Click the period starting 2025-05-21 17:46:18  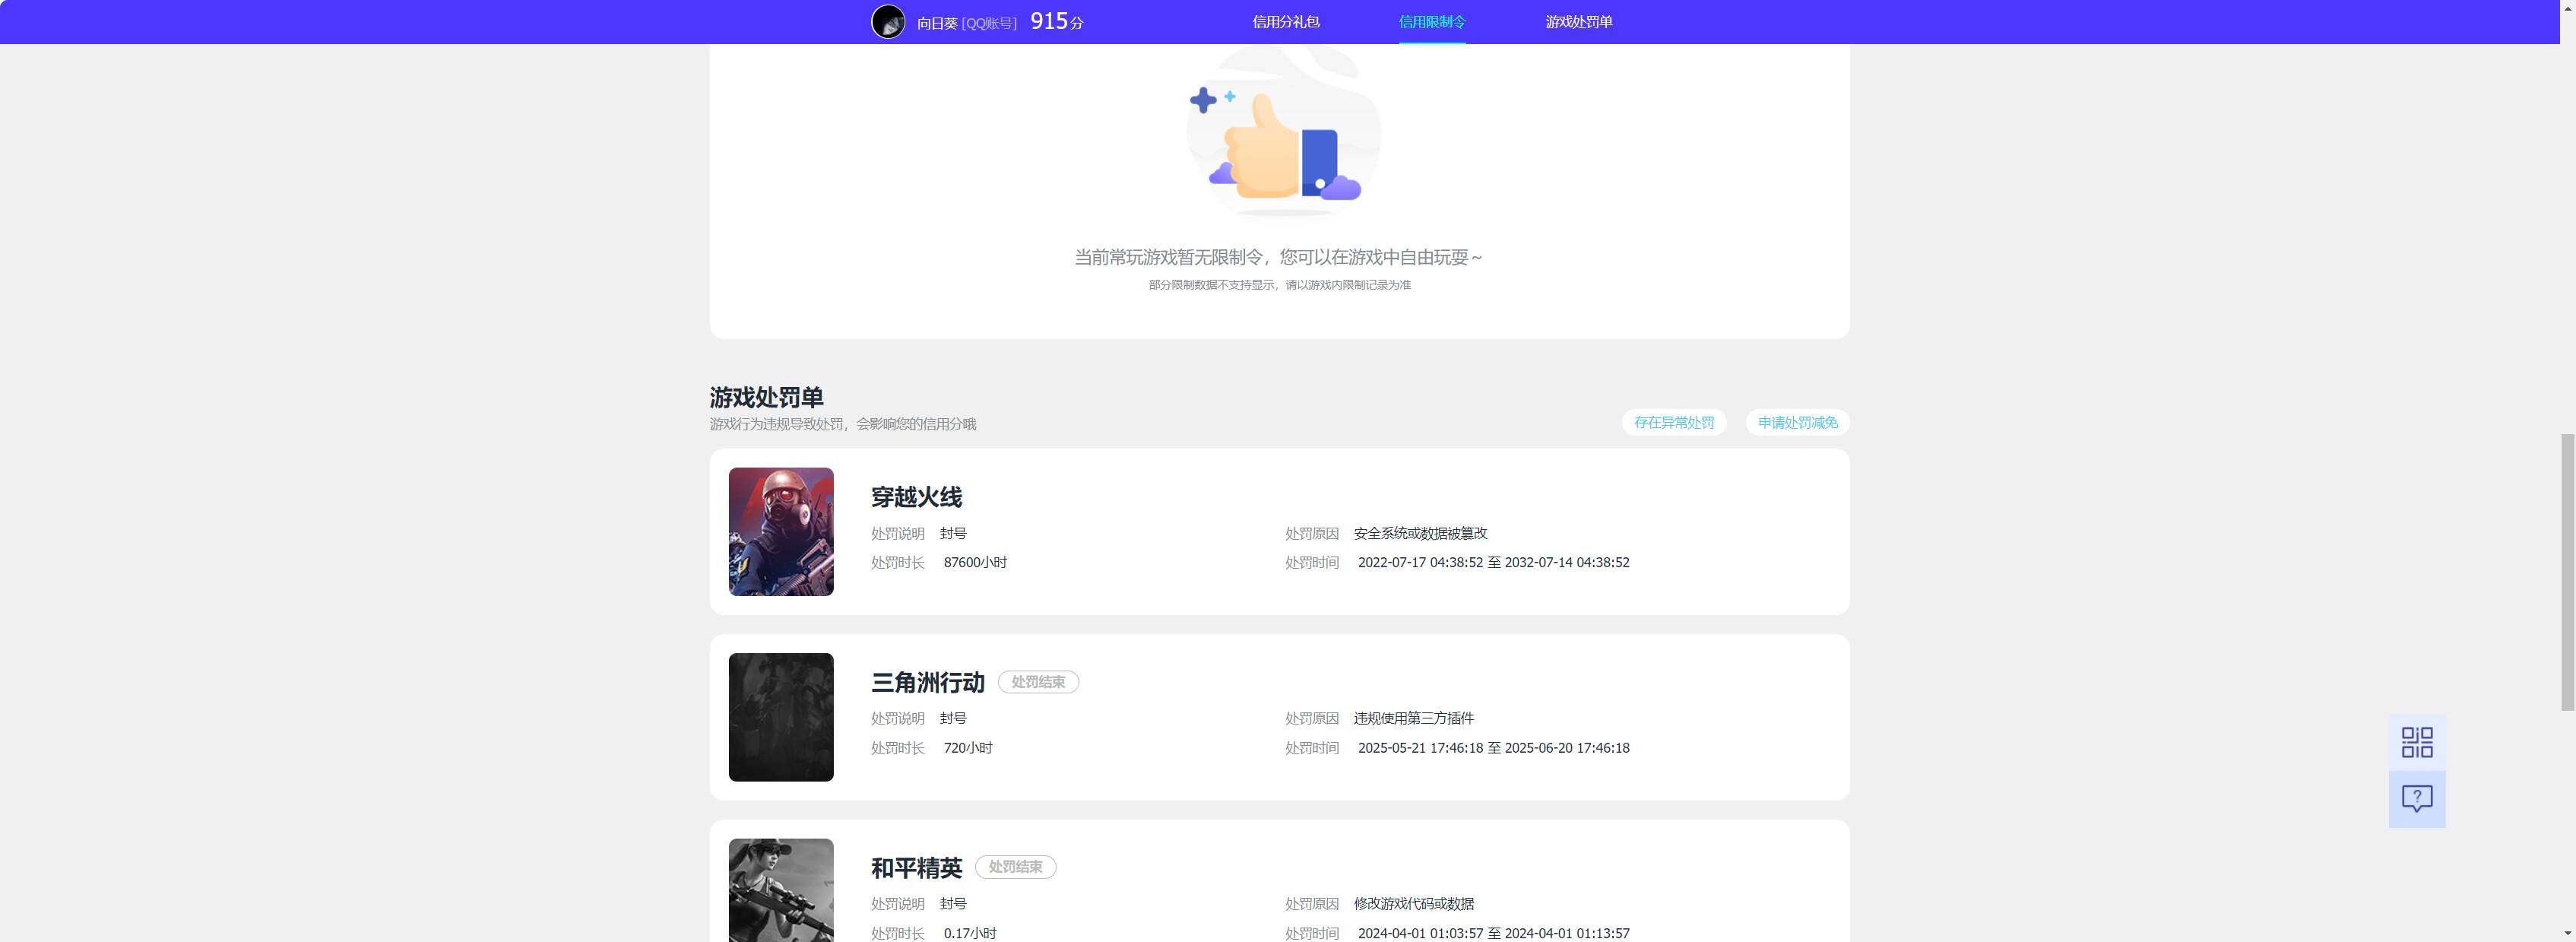coord(1493,748)
